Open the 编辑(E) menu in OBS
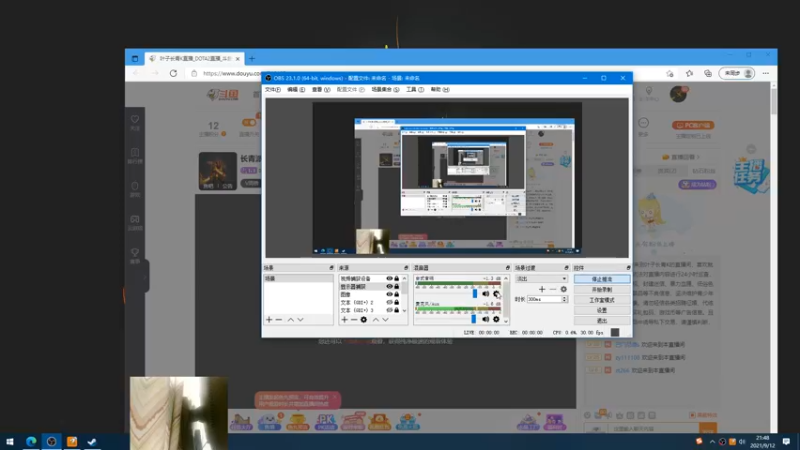The height and width of the screenshot is (450, 800). click(295, 90)
